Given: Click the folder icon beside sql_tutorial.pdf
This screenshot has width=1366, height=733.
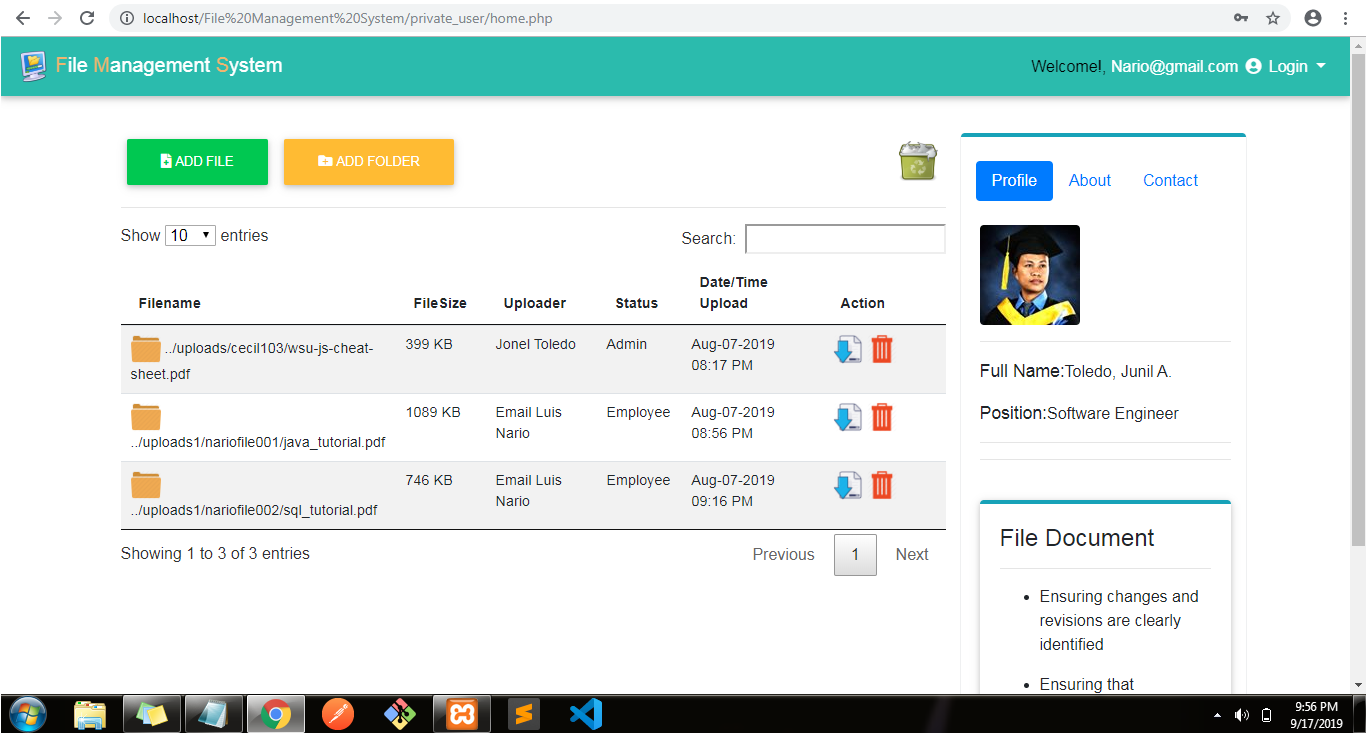Looking at the screenshot, I should tap(145, 482).
